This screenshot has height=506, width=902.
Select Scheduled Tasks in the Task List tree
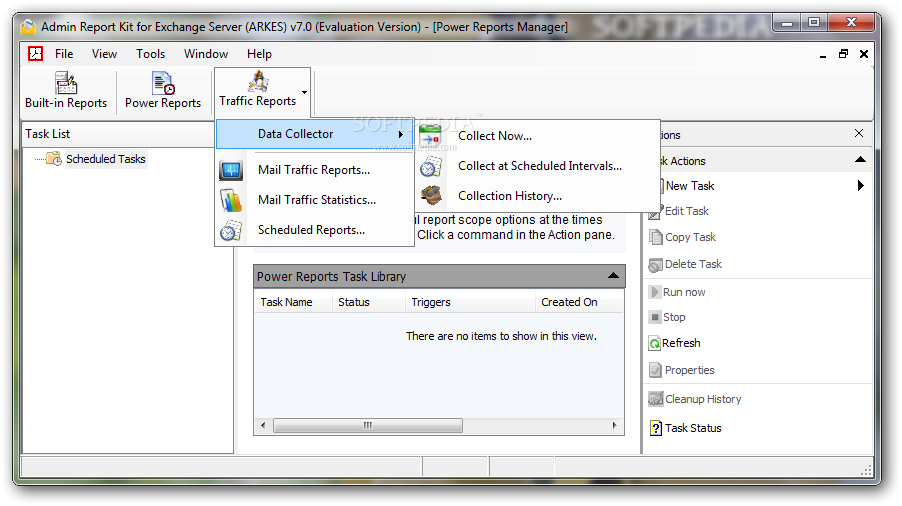tap(106, 159)
